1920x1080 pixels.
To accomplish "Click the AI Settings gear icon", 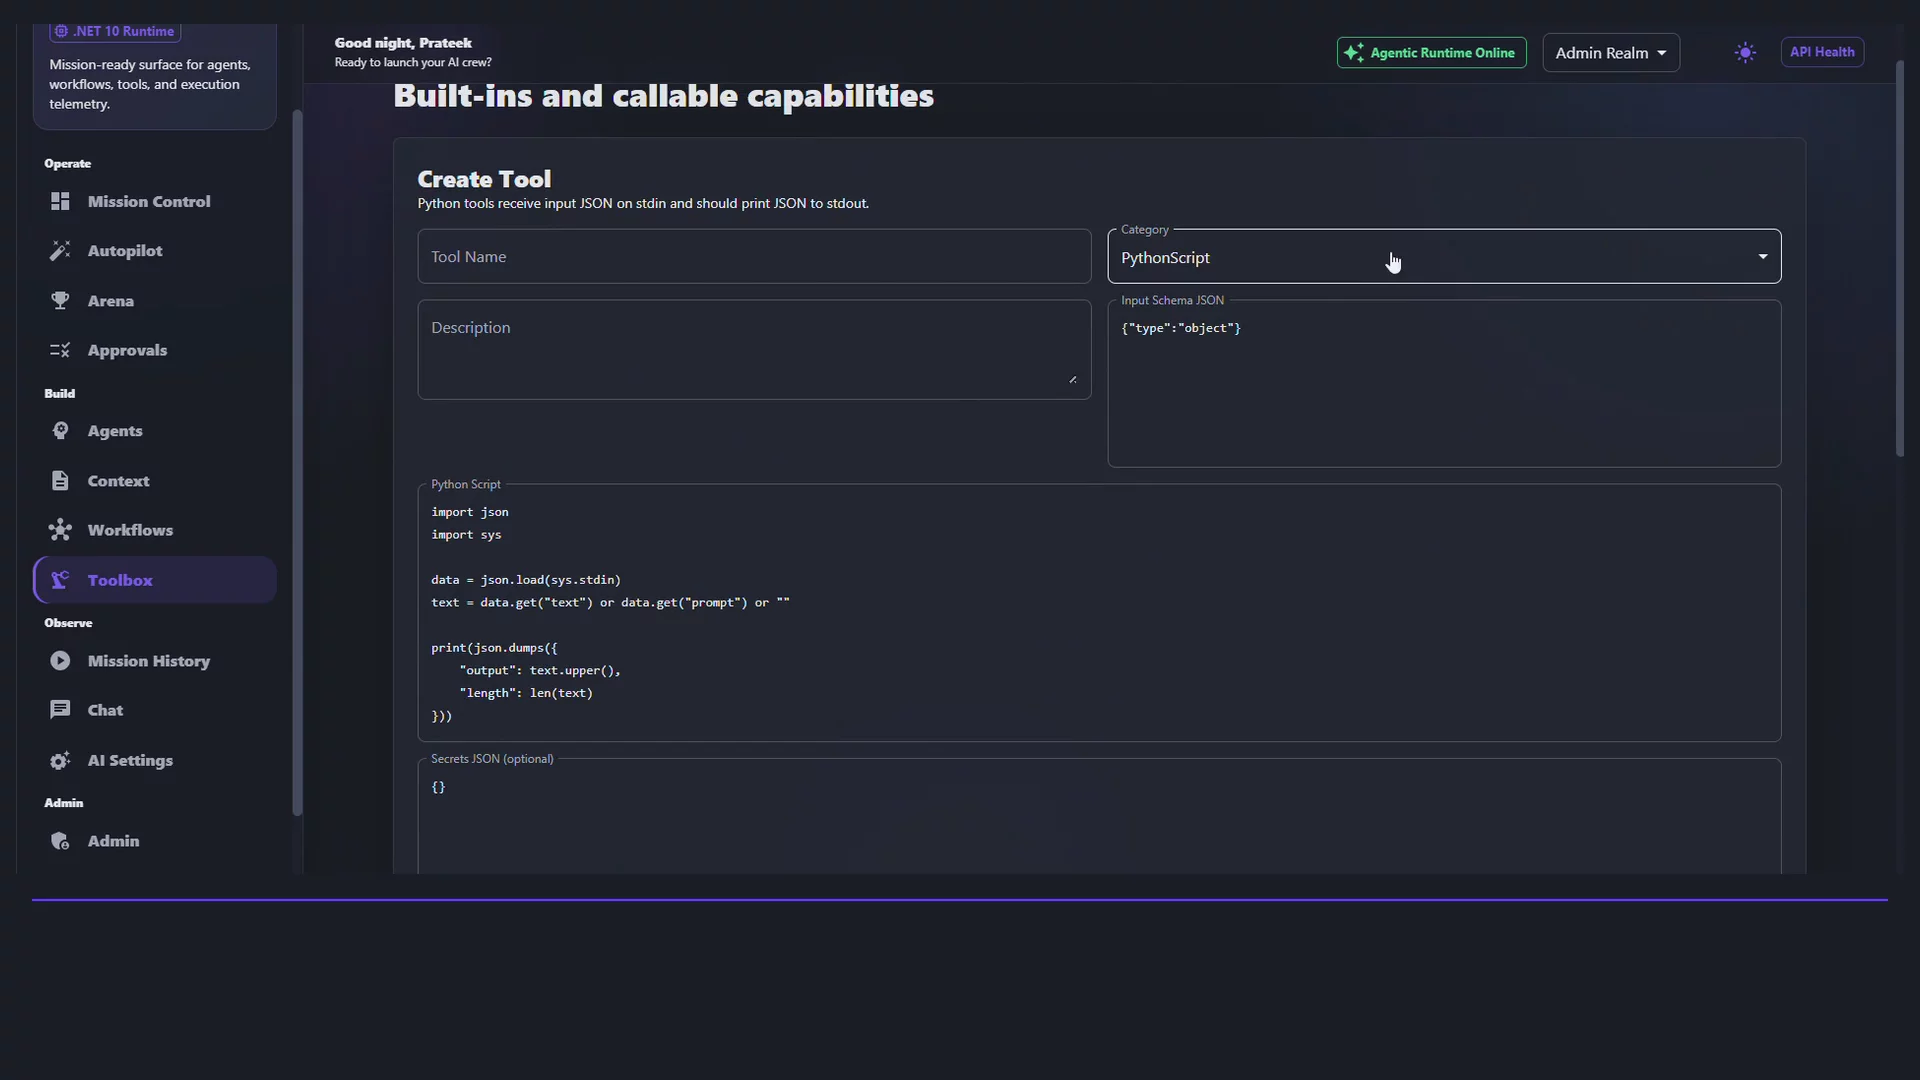I will pyautogui.click(x=60, y=761).
